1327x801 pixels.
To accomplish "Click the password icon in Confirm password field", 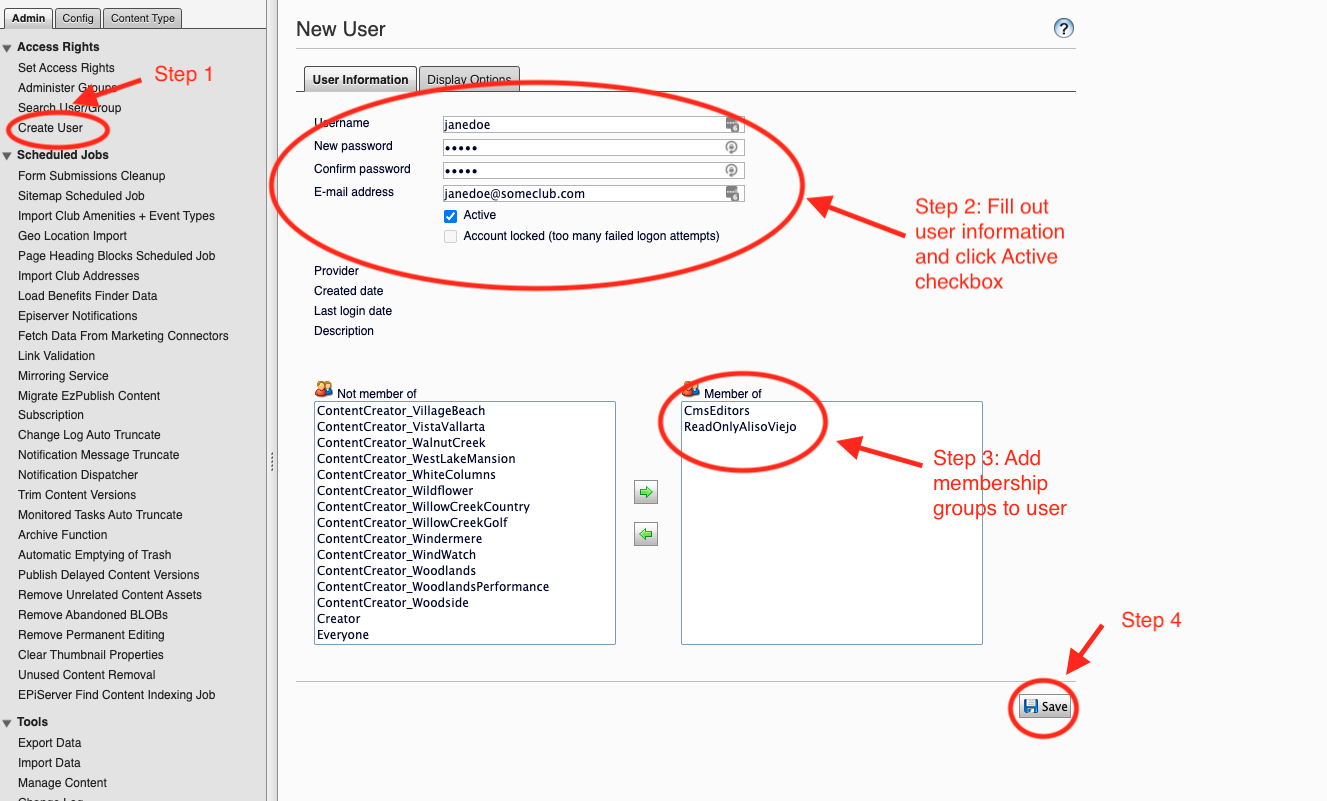I will [732, 170].
